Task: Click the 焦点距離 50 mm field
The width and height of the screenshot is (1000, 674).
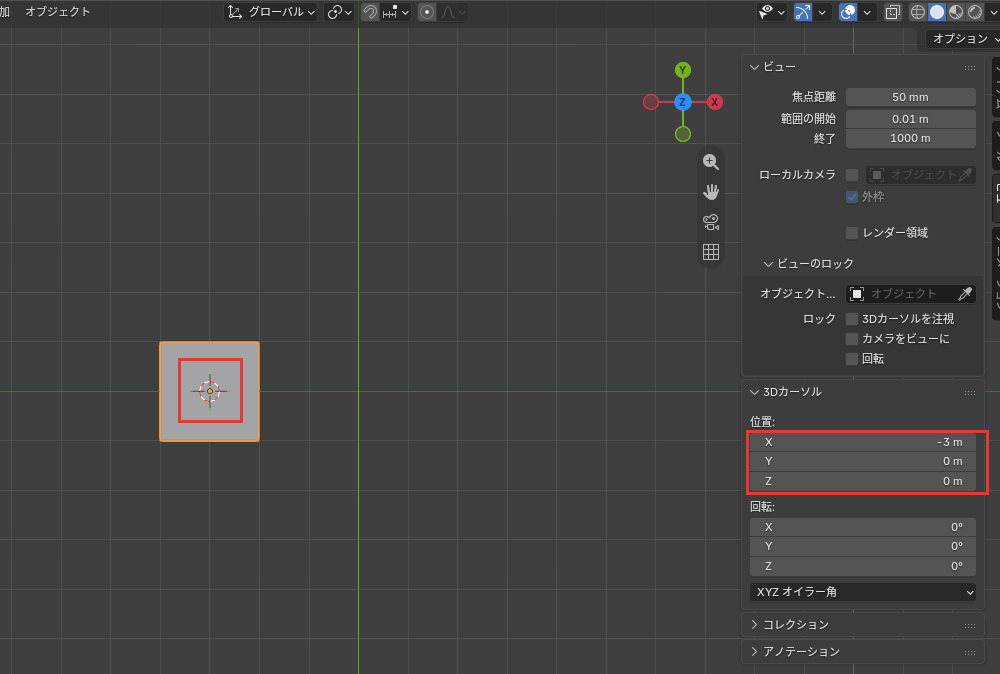Action: 911,97
